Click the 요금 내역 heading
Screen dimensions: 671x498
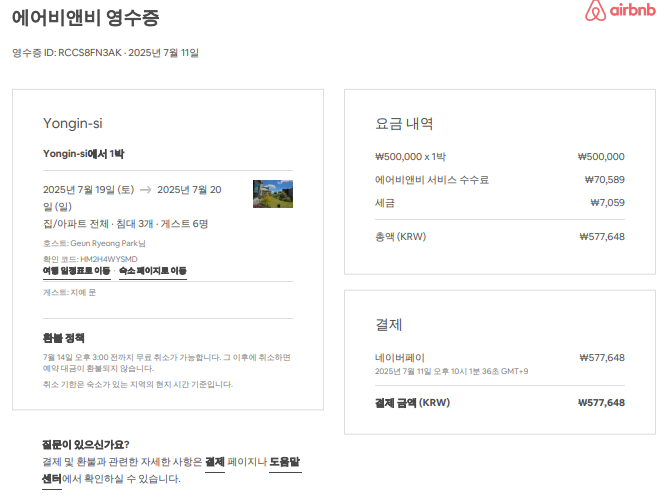tap(404, 124)
